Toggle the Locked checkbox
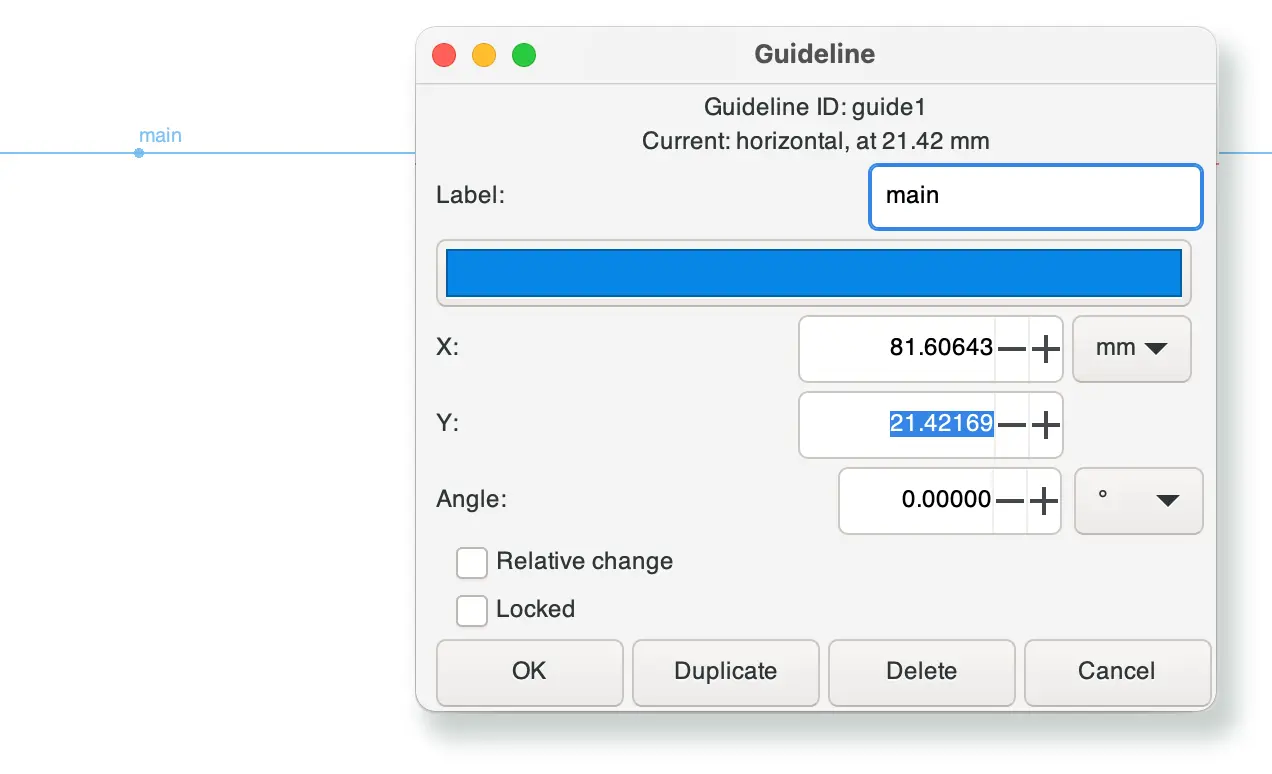 click(472, 610)
